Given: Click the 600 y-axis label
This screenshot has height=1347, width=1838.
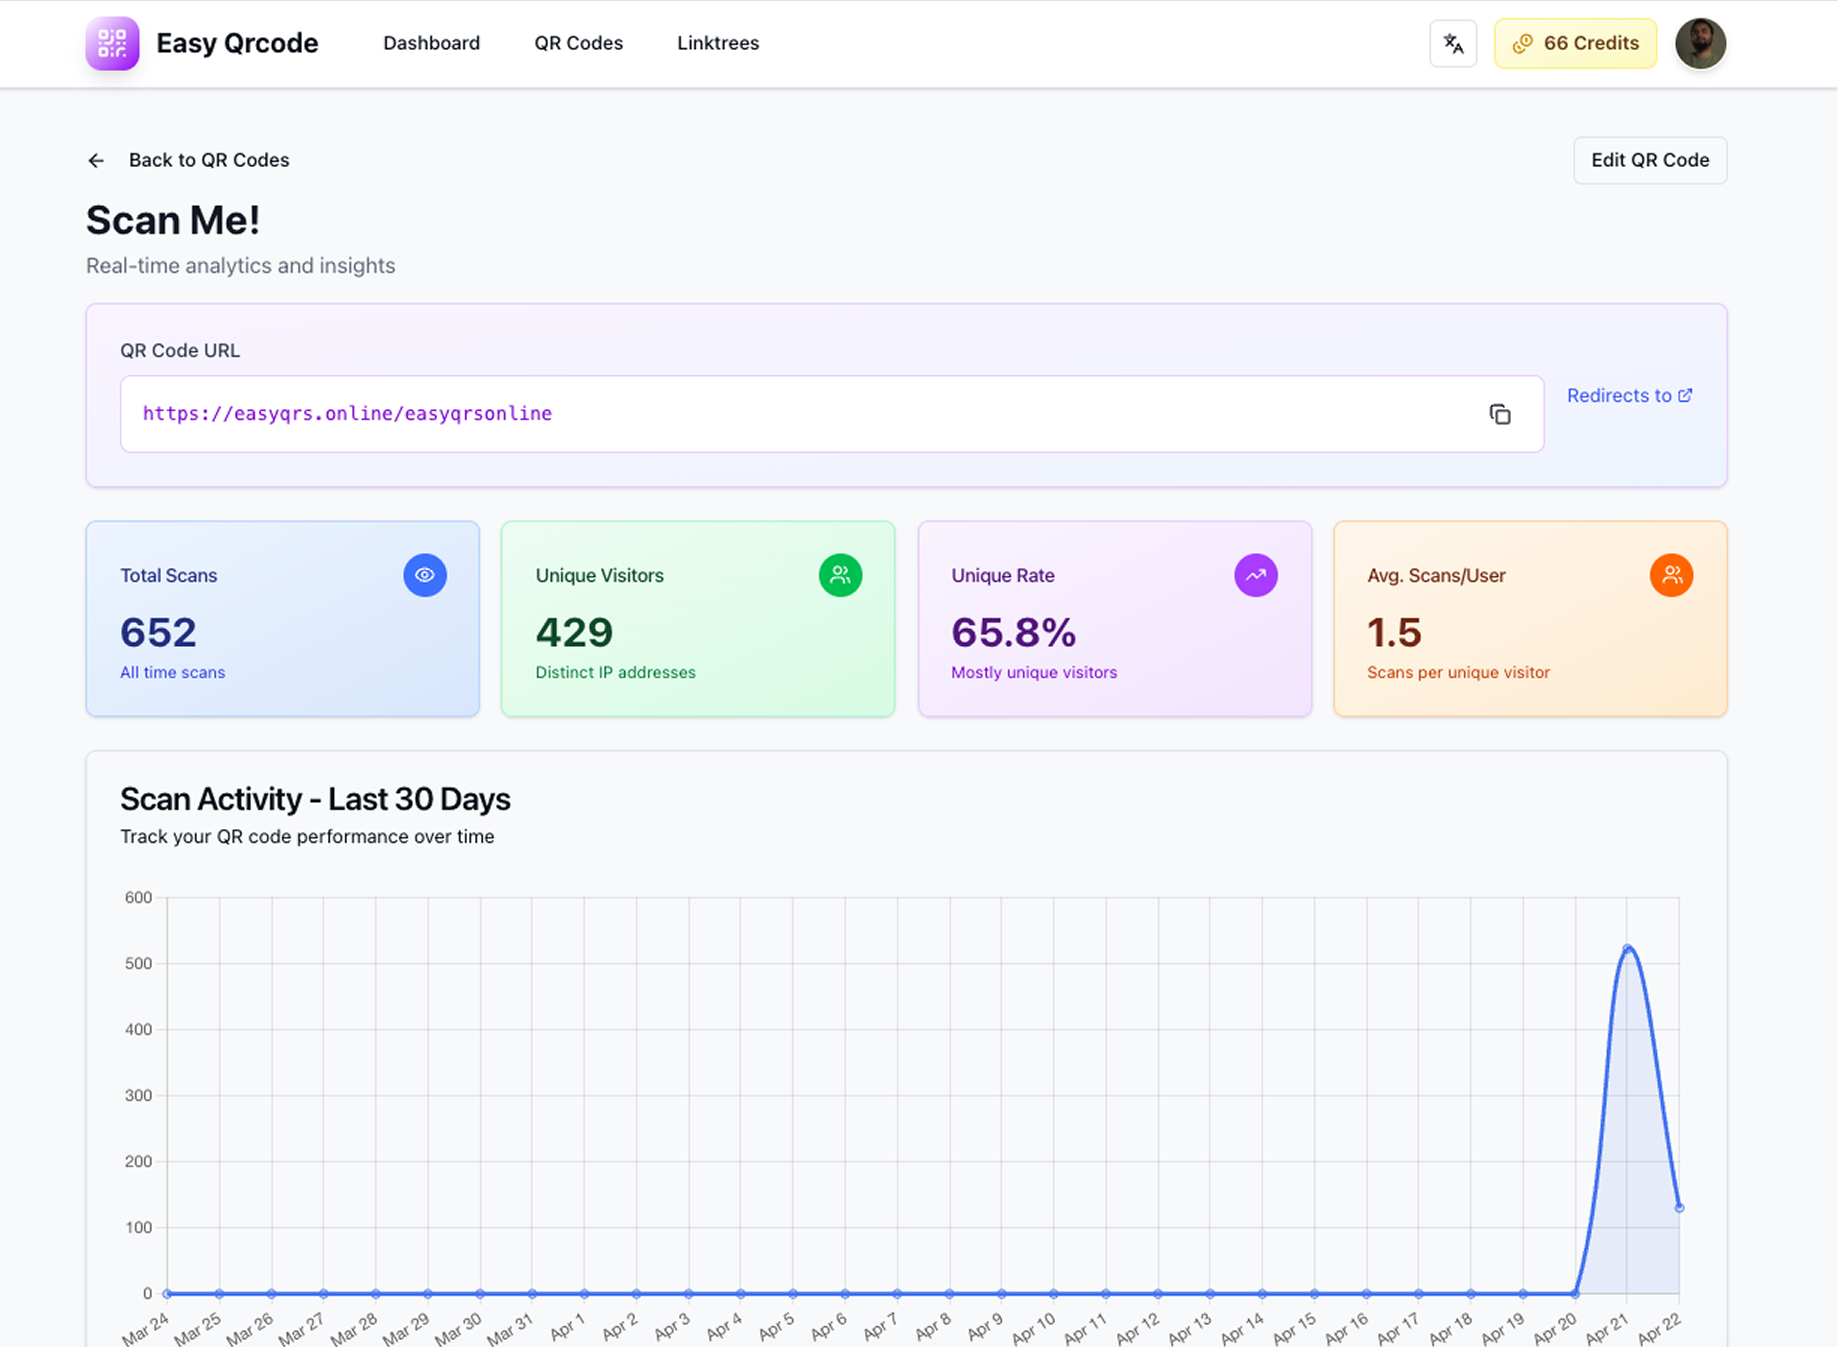Looking at the screenshot, I should 138,897.
